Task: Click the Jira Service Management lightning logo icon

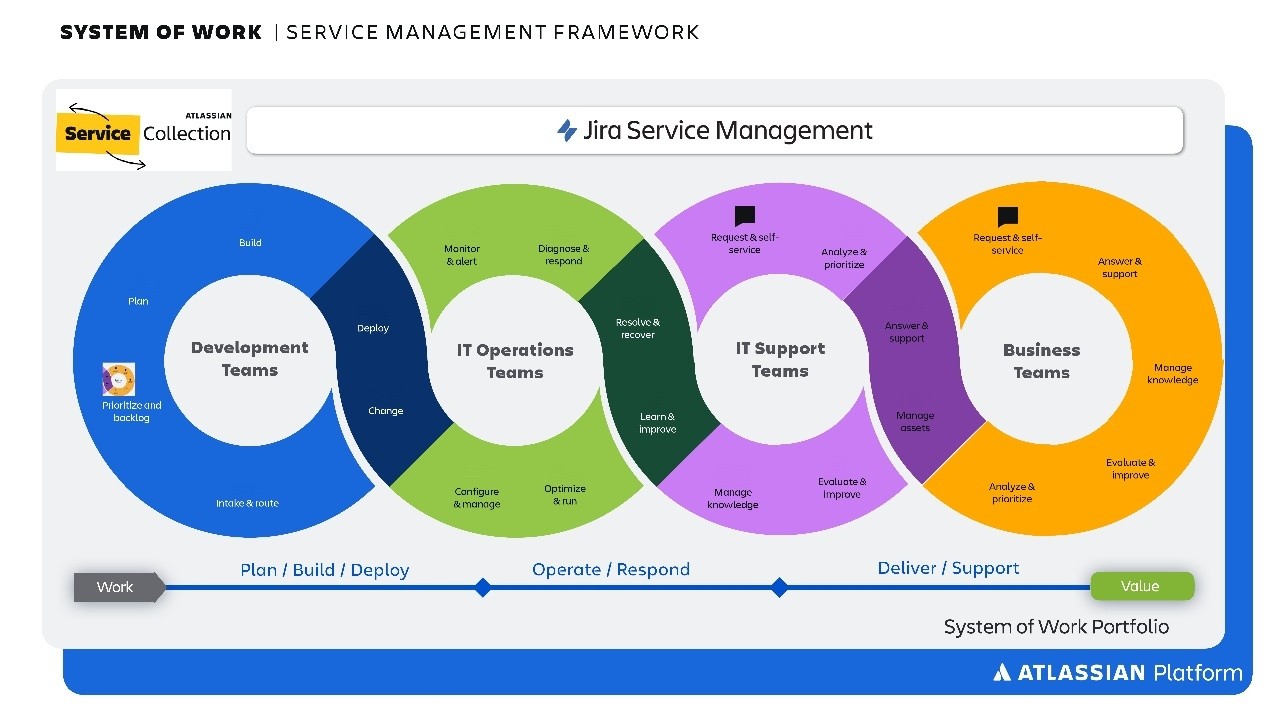Action: pyautogui.click(x=567, y=131)
